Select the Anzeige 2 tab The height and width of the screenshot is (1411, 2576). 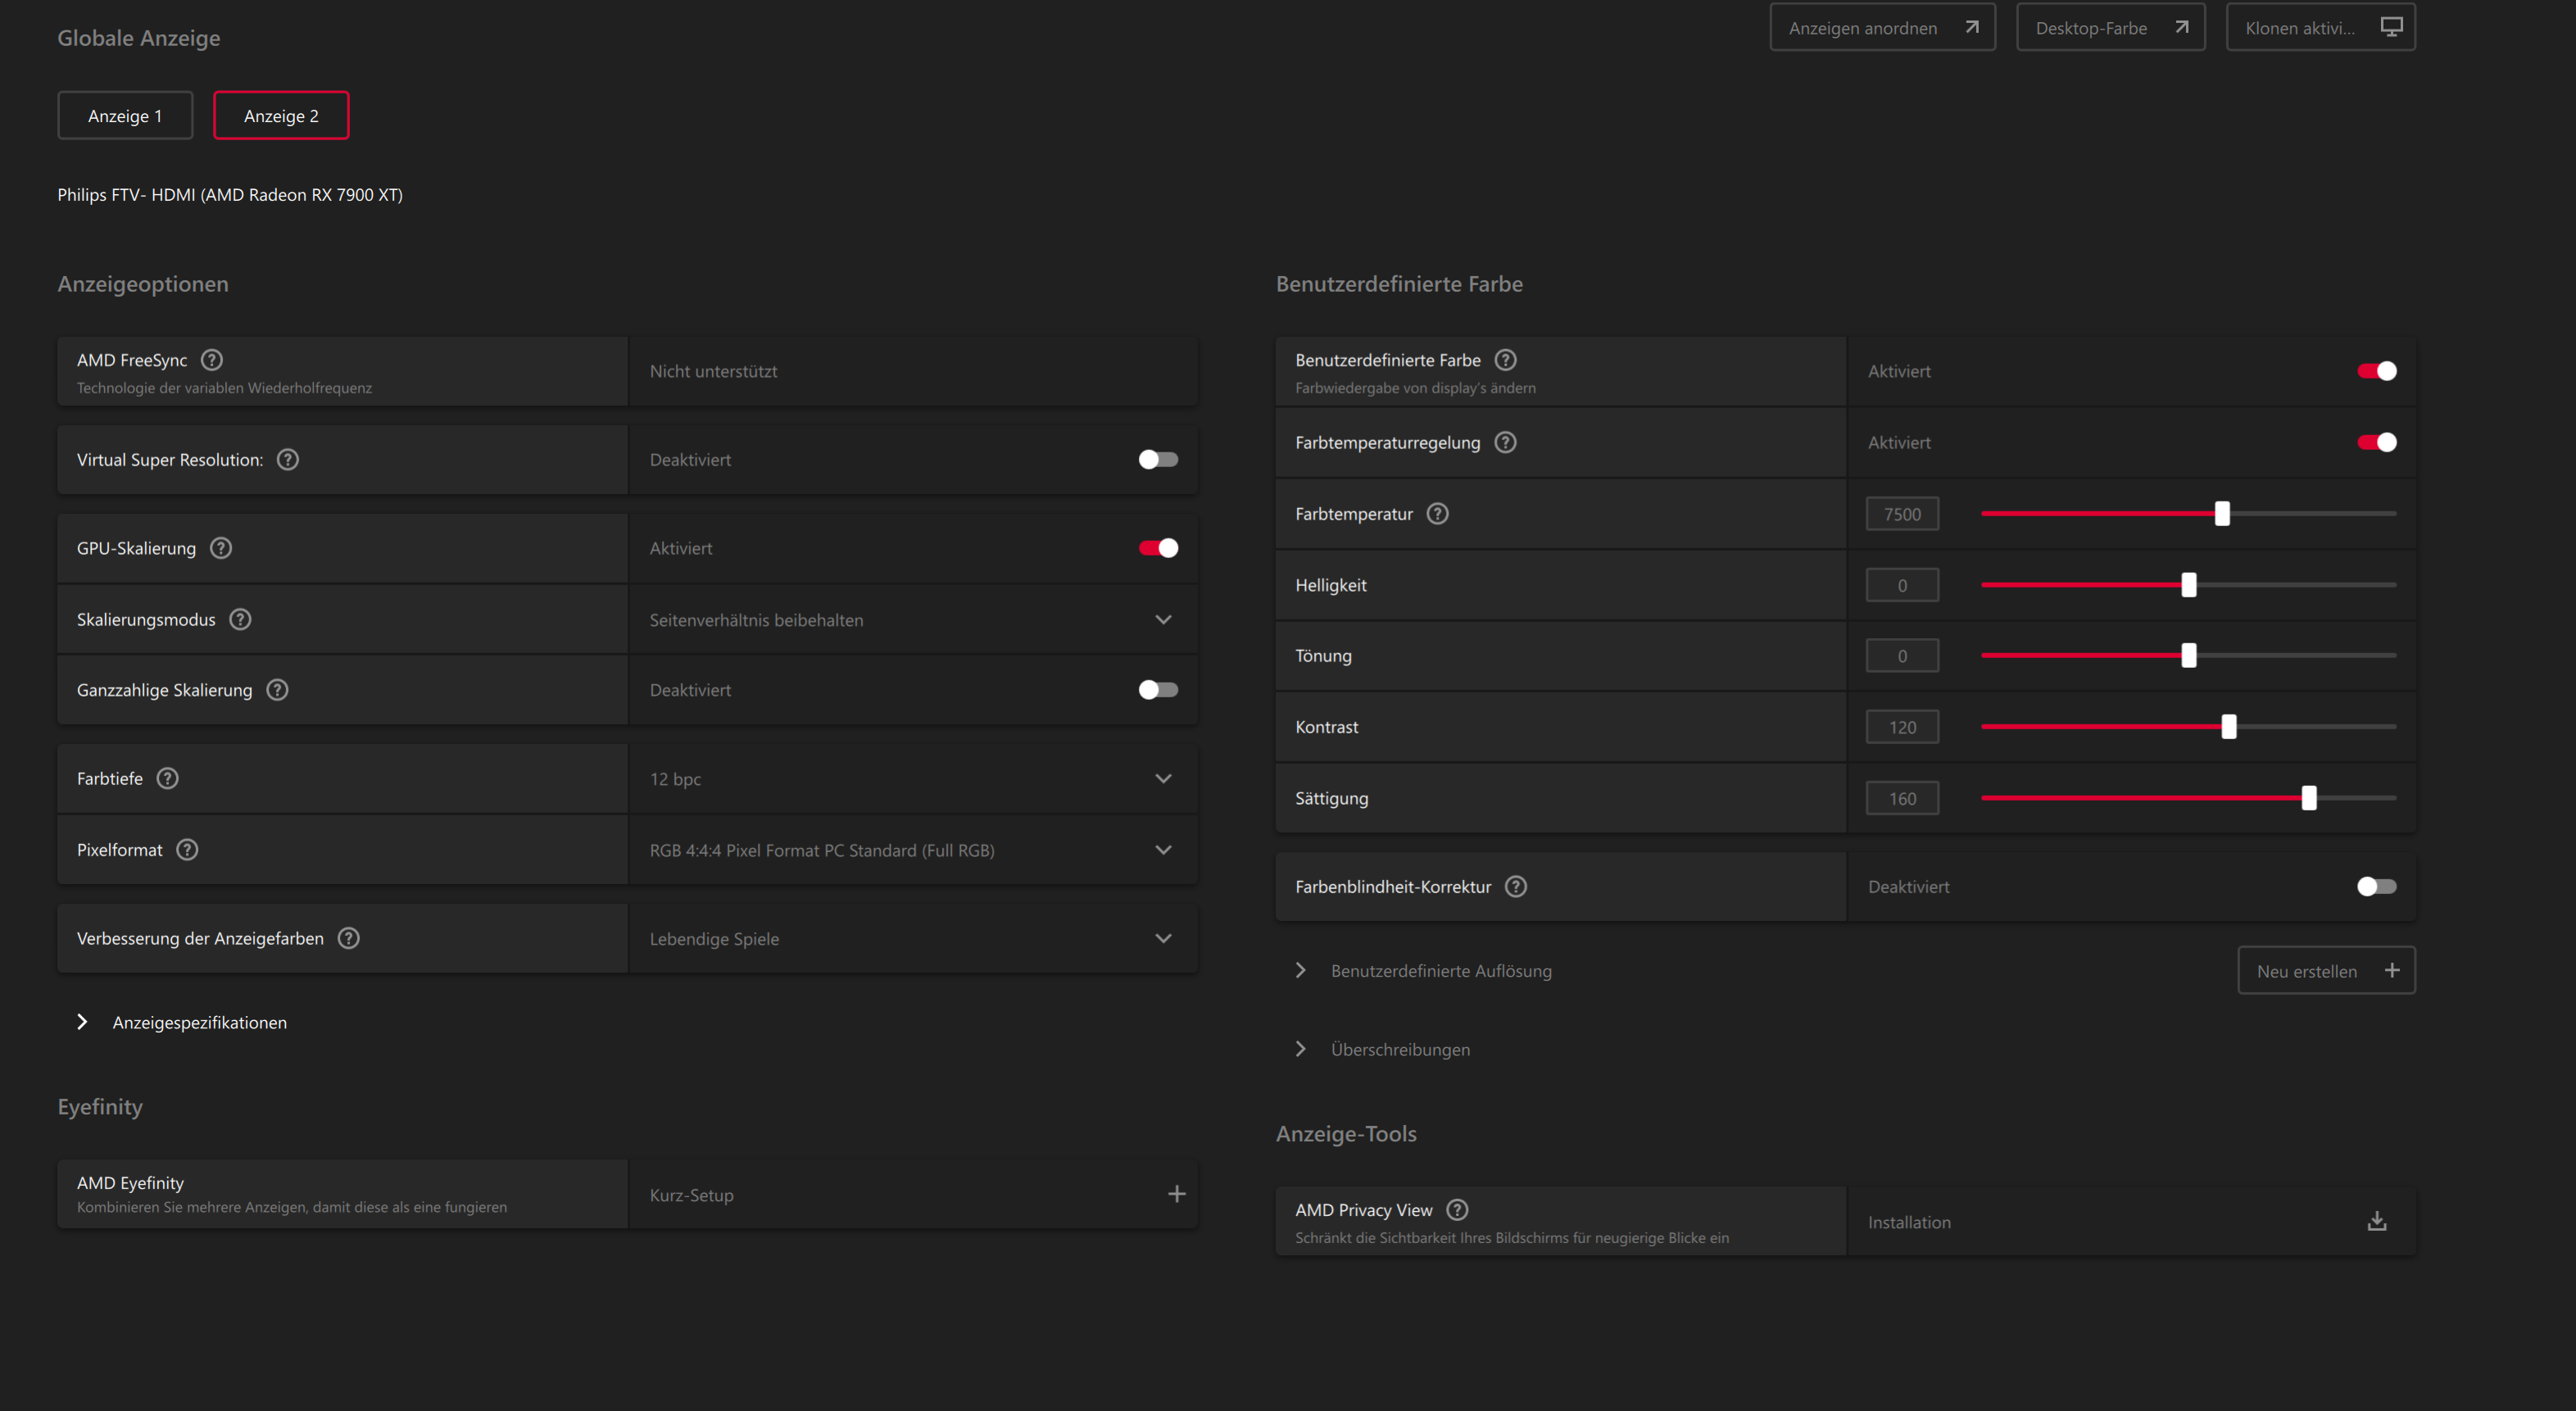(x=281, y=116)
